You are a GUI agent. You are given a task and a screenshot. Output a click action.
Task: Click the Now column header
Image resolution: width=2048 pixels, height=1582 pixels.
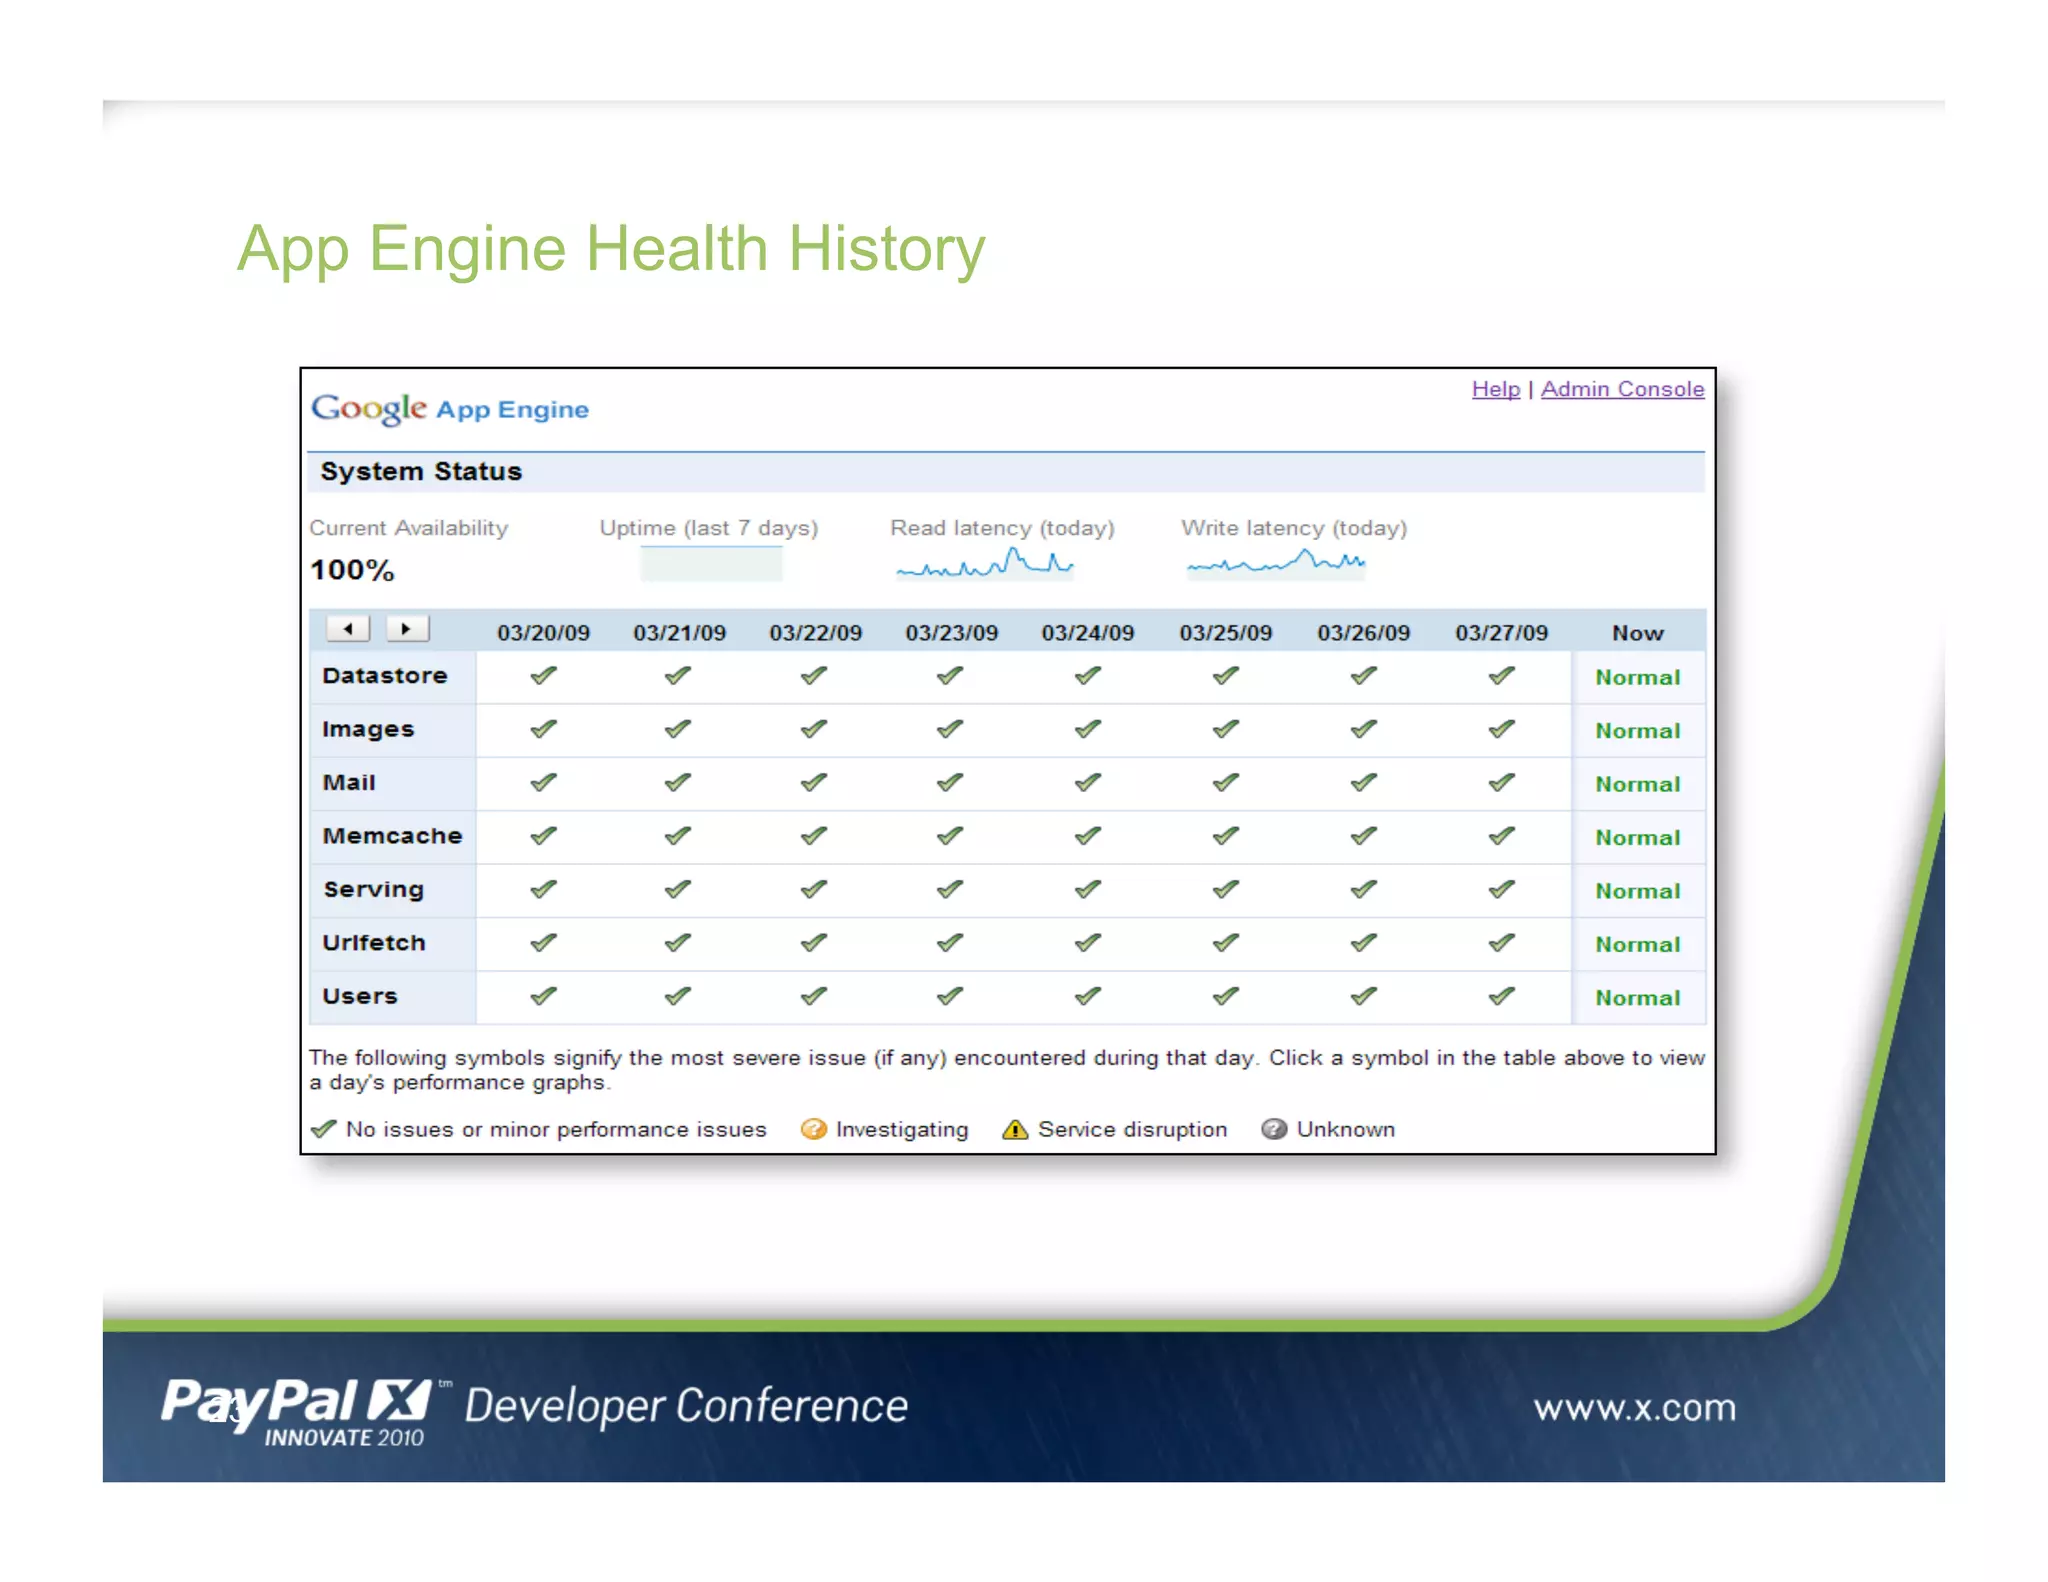1638,633
